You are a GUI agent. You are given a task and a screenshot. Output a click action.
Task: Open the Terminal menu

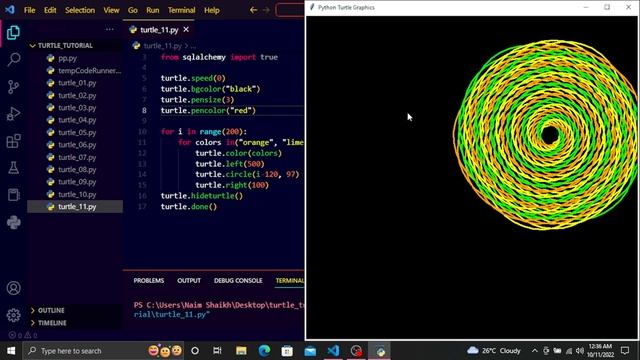pyautogui.click(x=182, y=10)
